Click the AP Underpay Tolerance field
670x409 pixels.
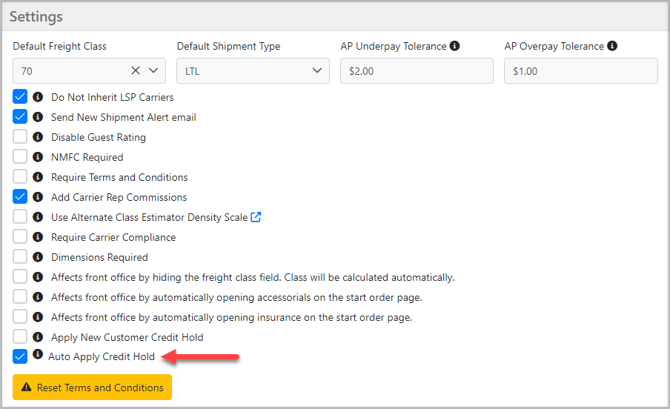tap(416, 71)
